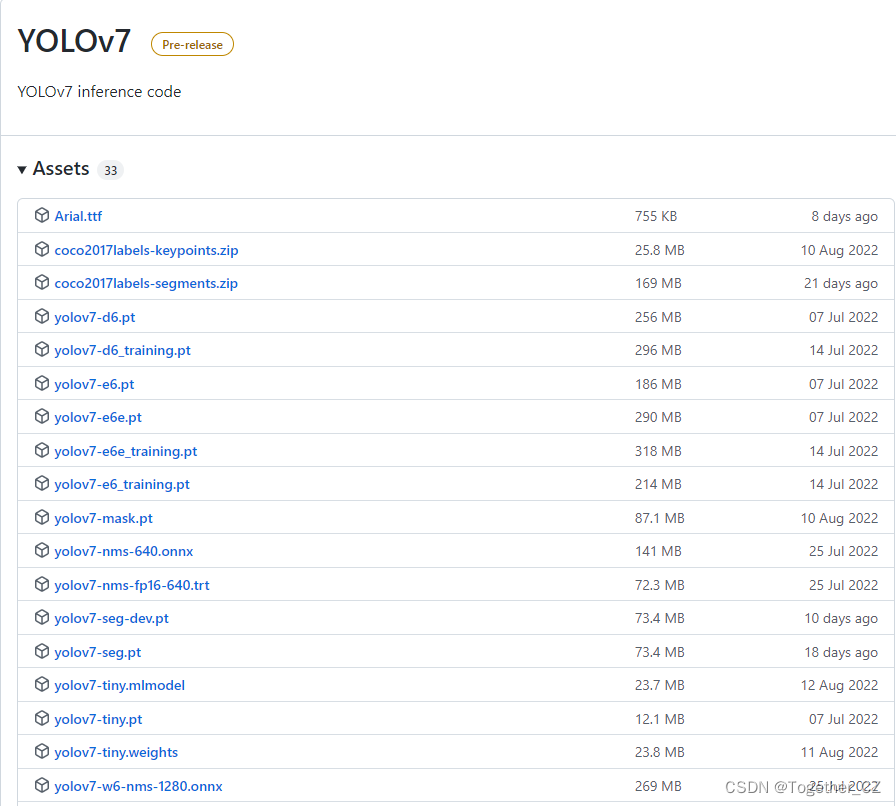Select the cube icon beside yolov7-nms-640.onnx
Screen dimensions: 896x806
[x=41, y=551]
